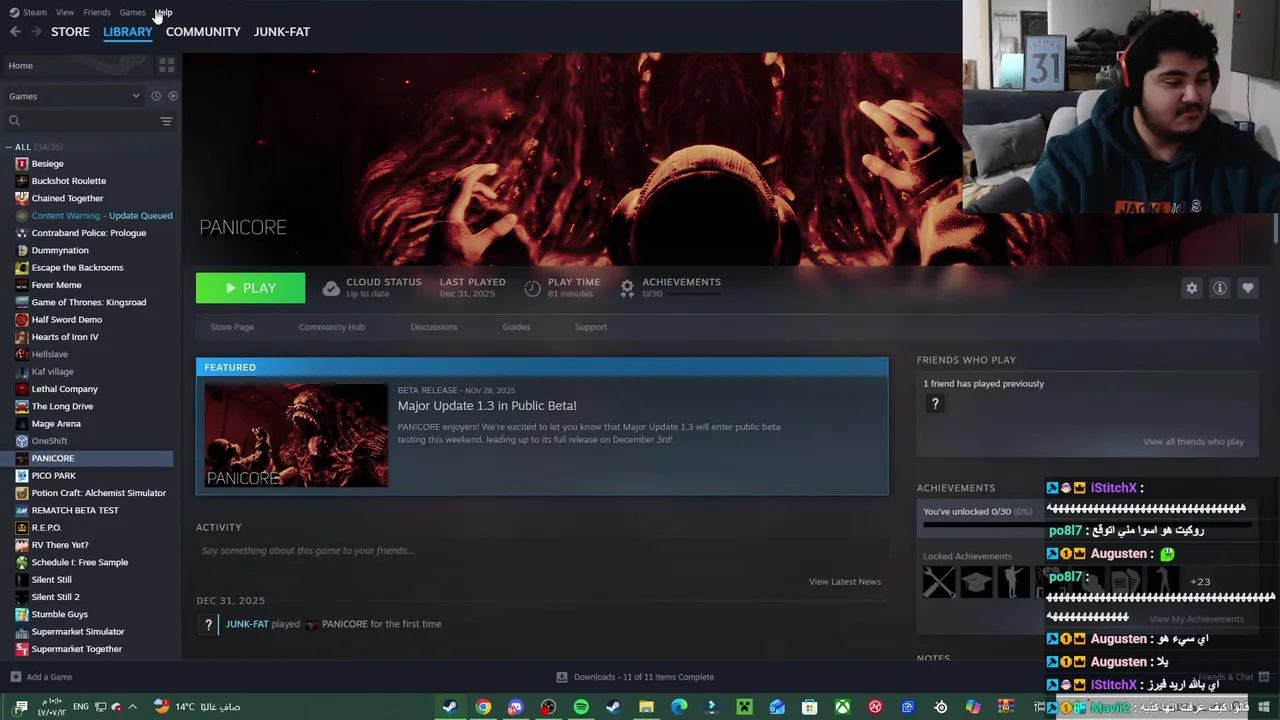Image resolution: width=1280 pixels, height=720 pixels.
Task: Click the JUNK-FAT activity username link
Action: click(x=247, y=624)
